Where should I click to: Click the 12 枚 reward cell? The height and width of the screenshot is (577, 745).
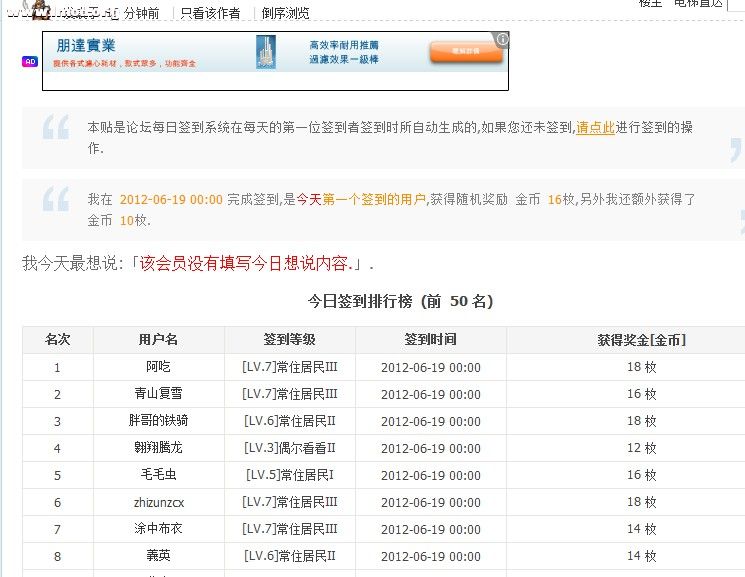pyautogui.click(x=641, y=448)
